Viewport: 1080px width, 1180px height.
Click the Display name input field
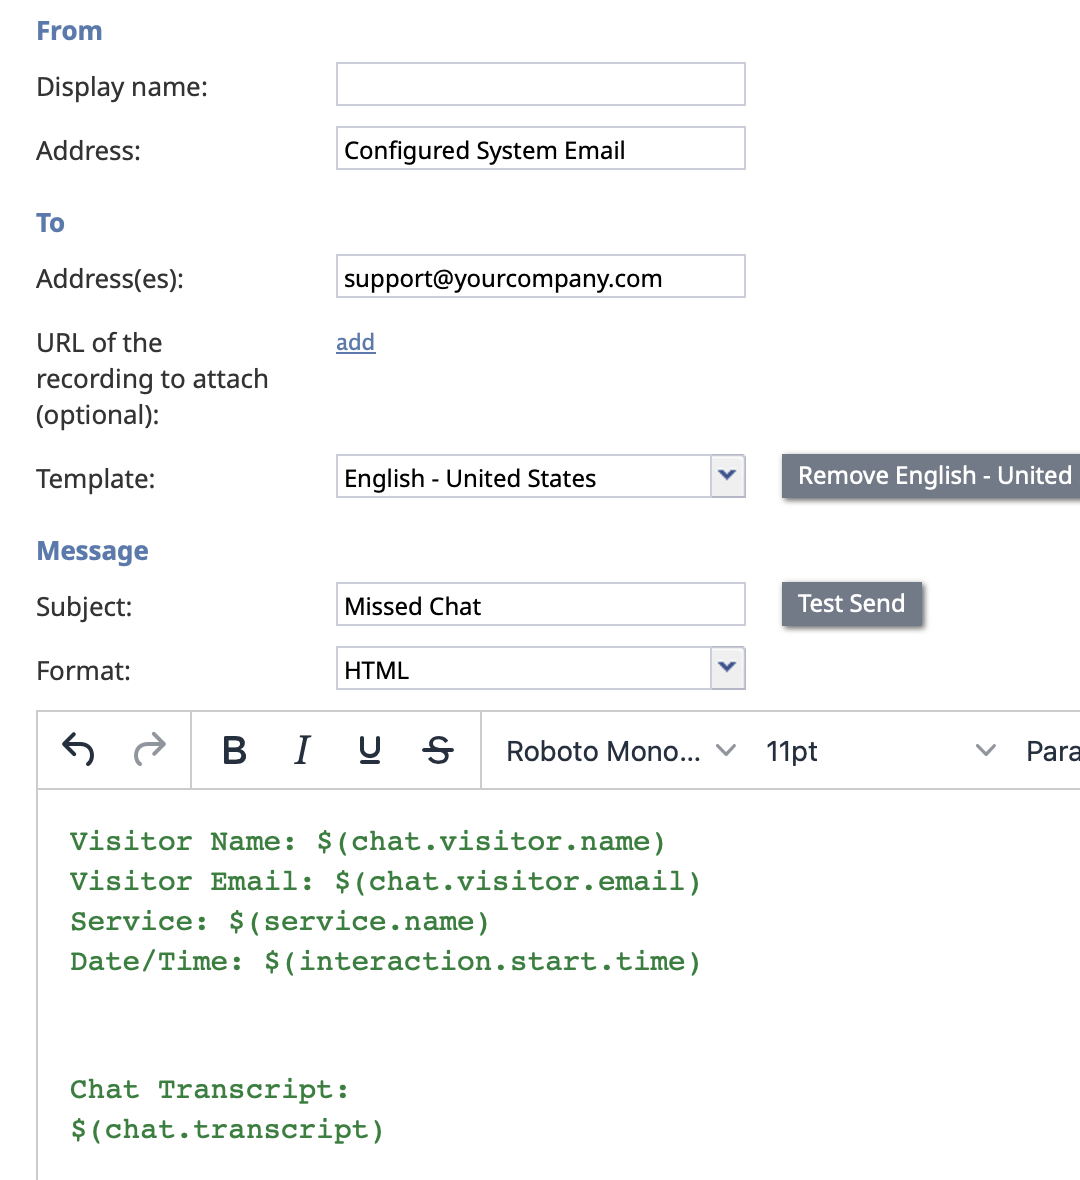pos(540,84)
